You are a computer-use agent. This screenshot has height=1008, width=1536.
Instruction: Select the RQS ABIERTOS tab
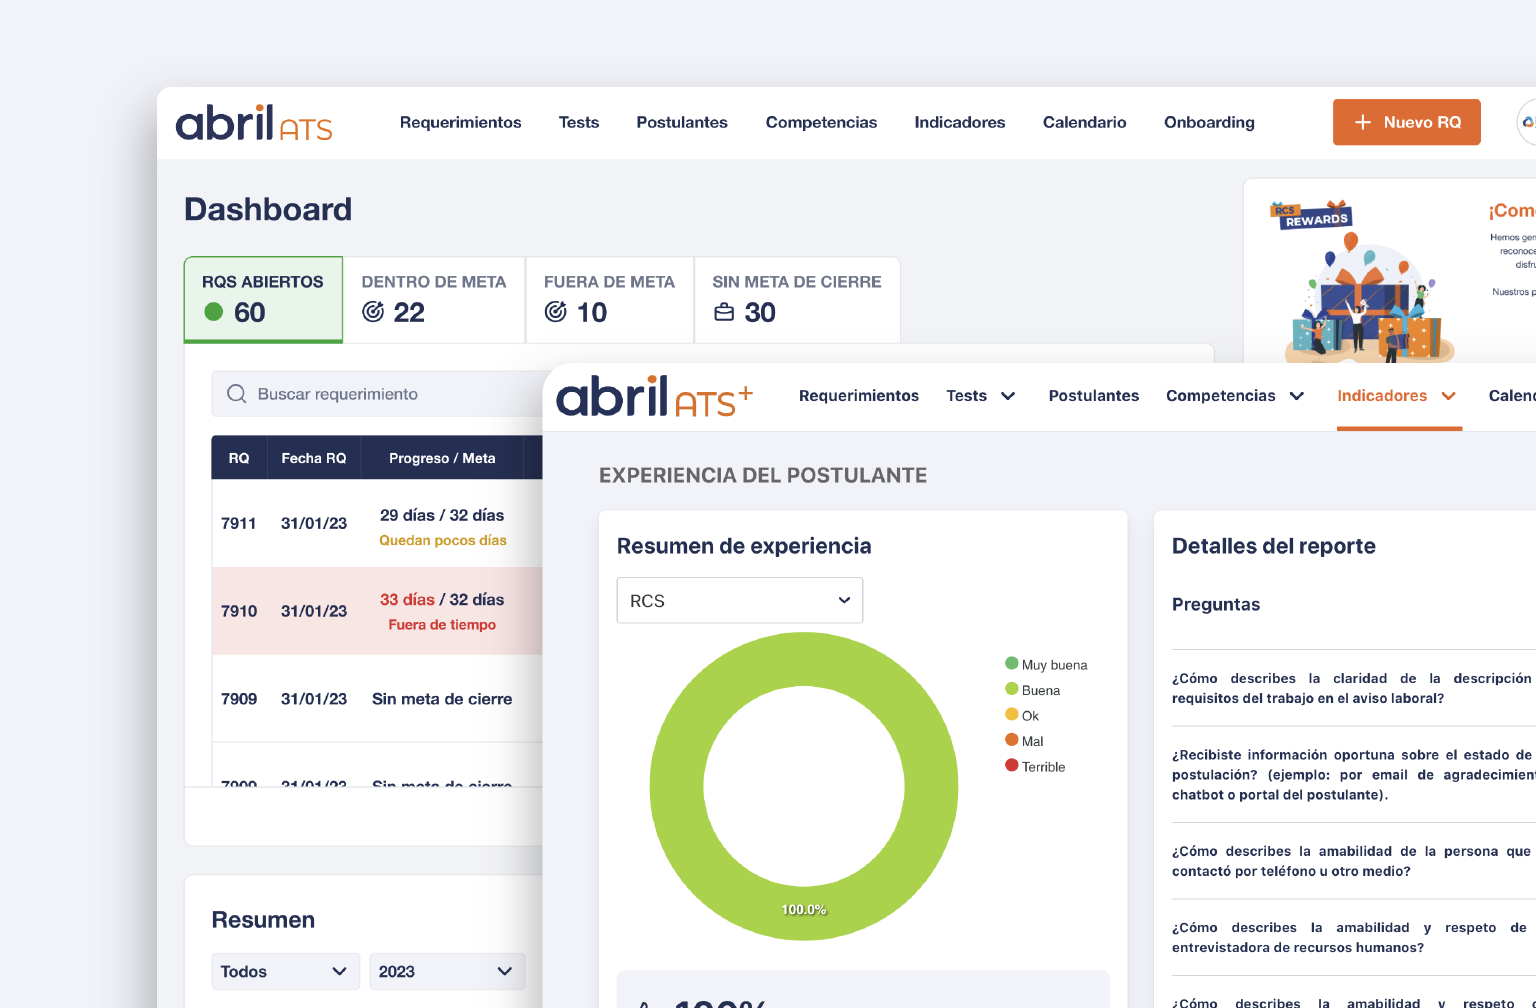[263, 300]
